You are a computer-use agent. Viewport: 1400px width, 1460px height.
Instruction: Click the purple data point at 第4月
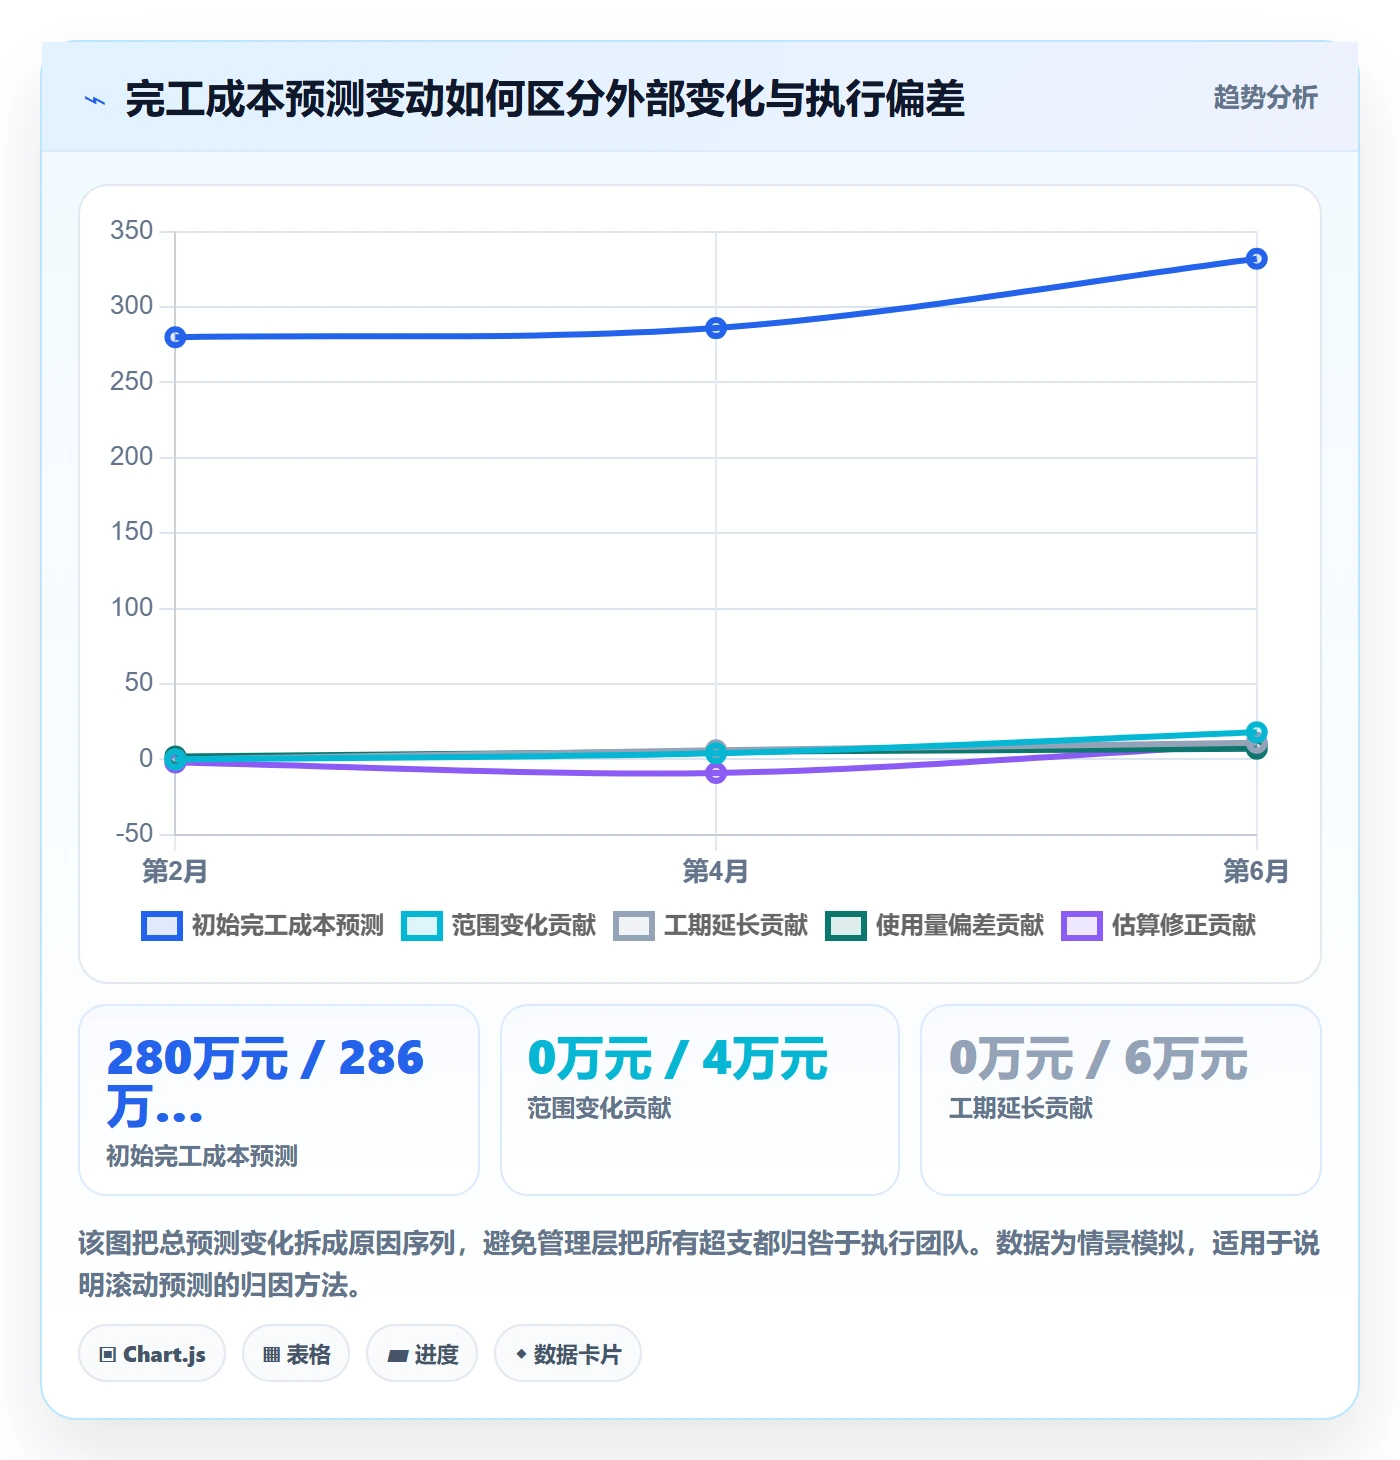716,773
